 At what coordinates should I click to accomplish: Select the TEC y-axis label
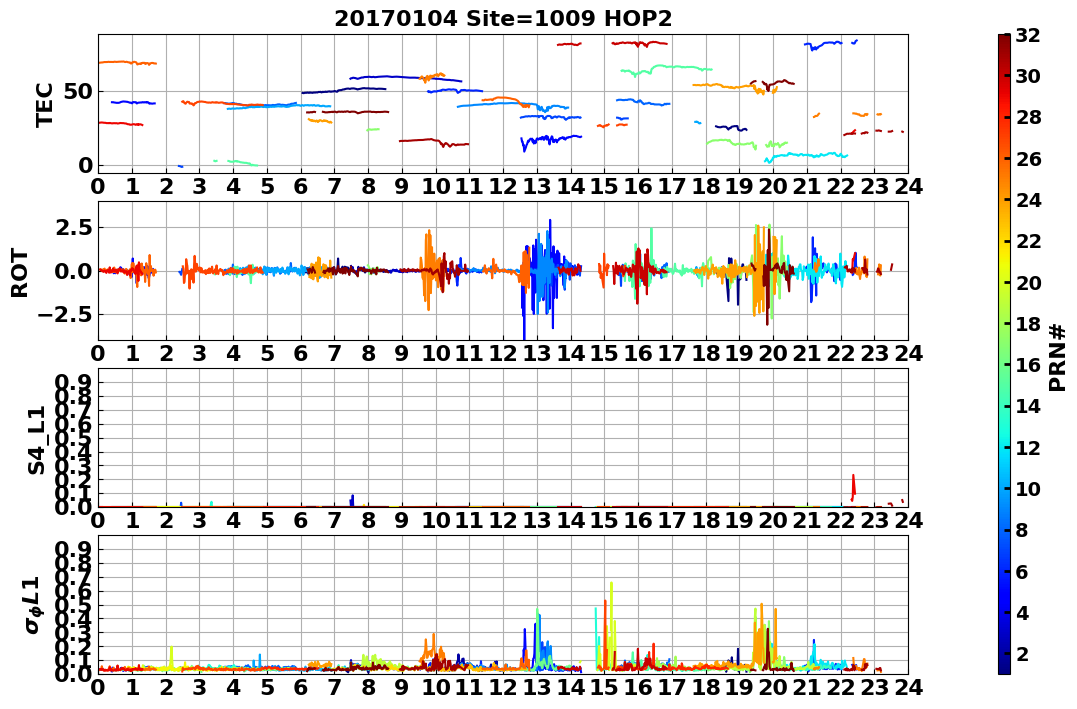[45, 104]
